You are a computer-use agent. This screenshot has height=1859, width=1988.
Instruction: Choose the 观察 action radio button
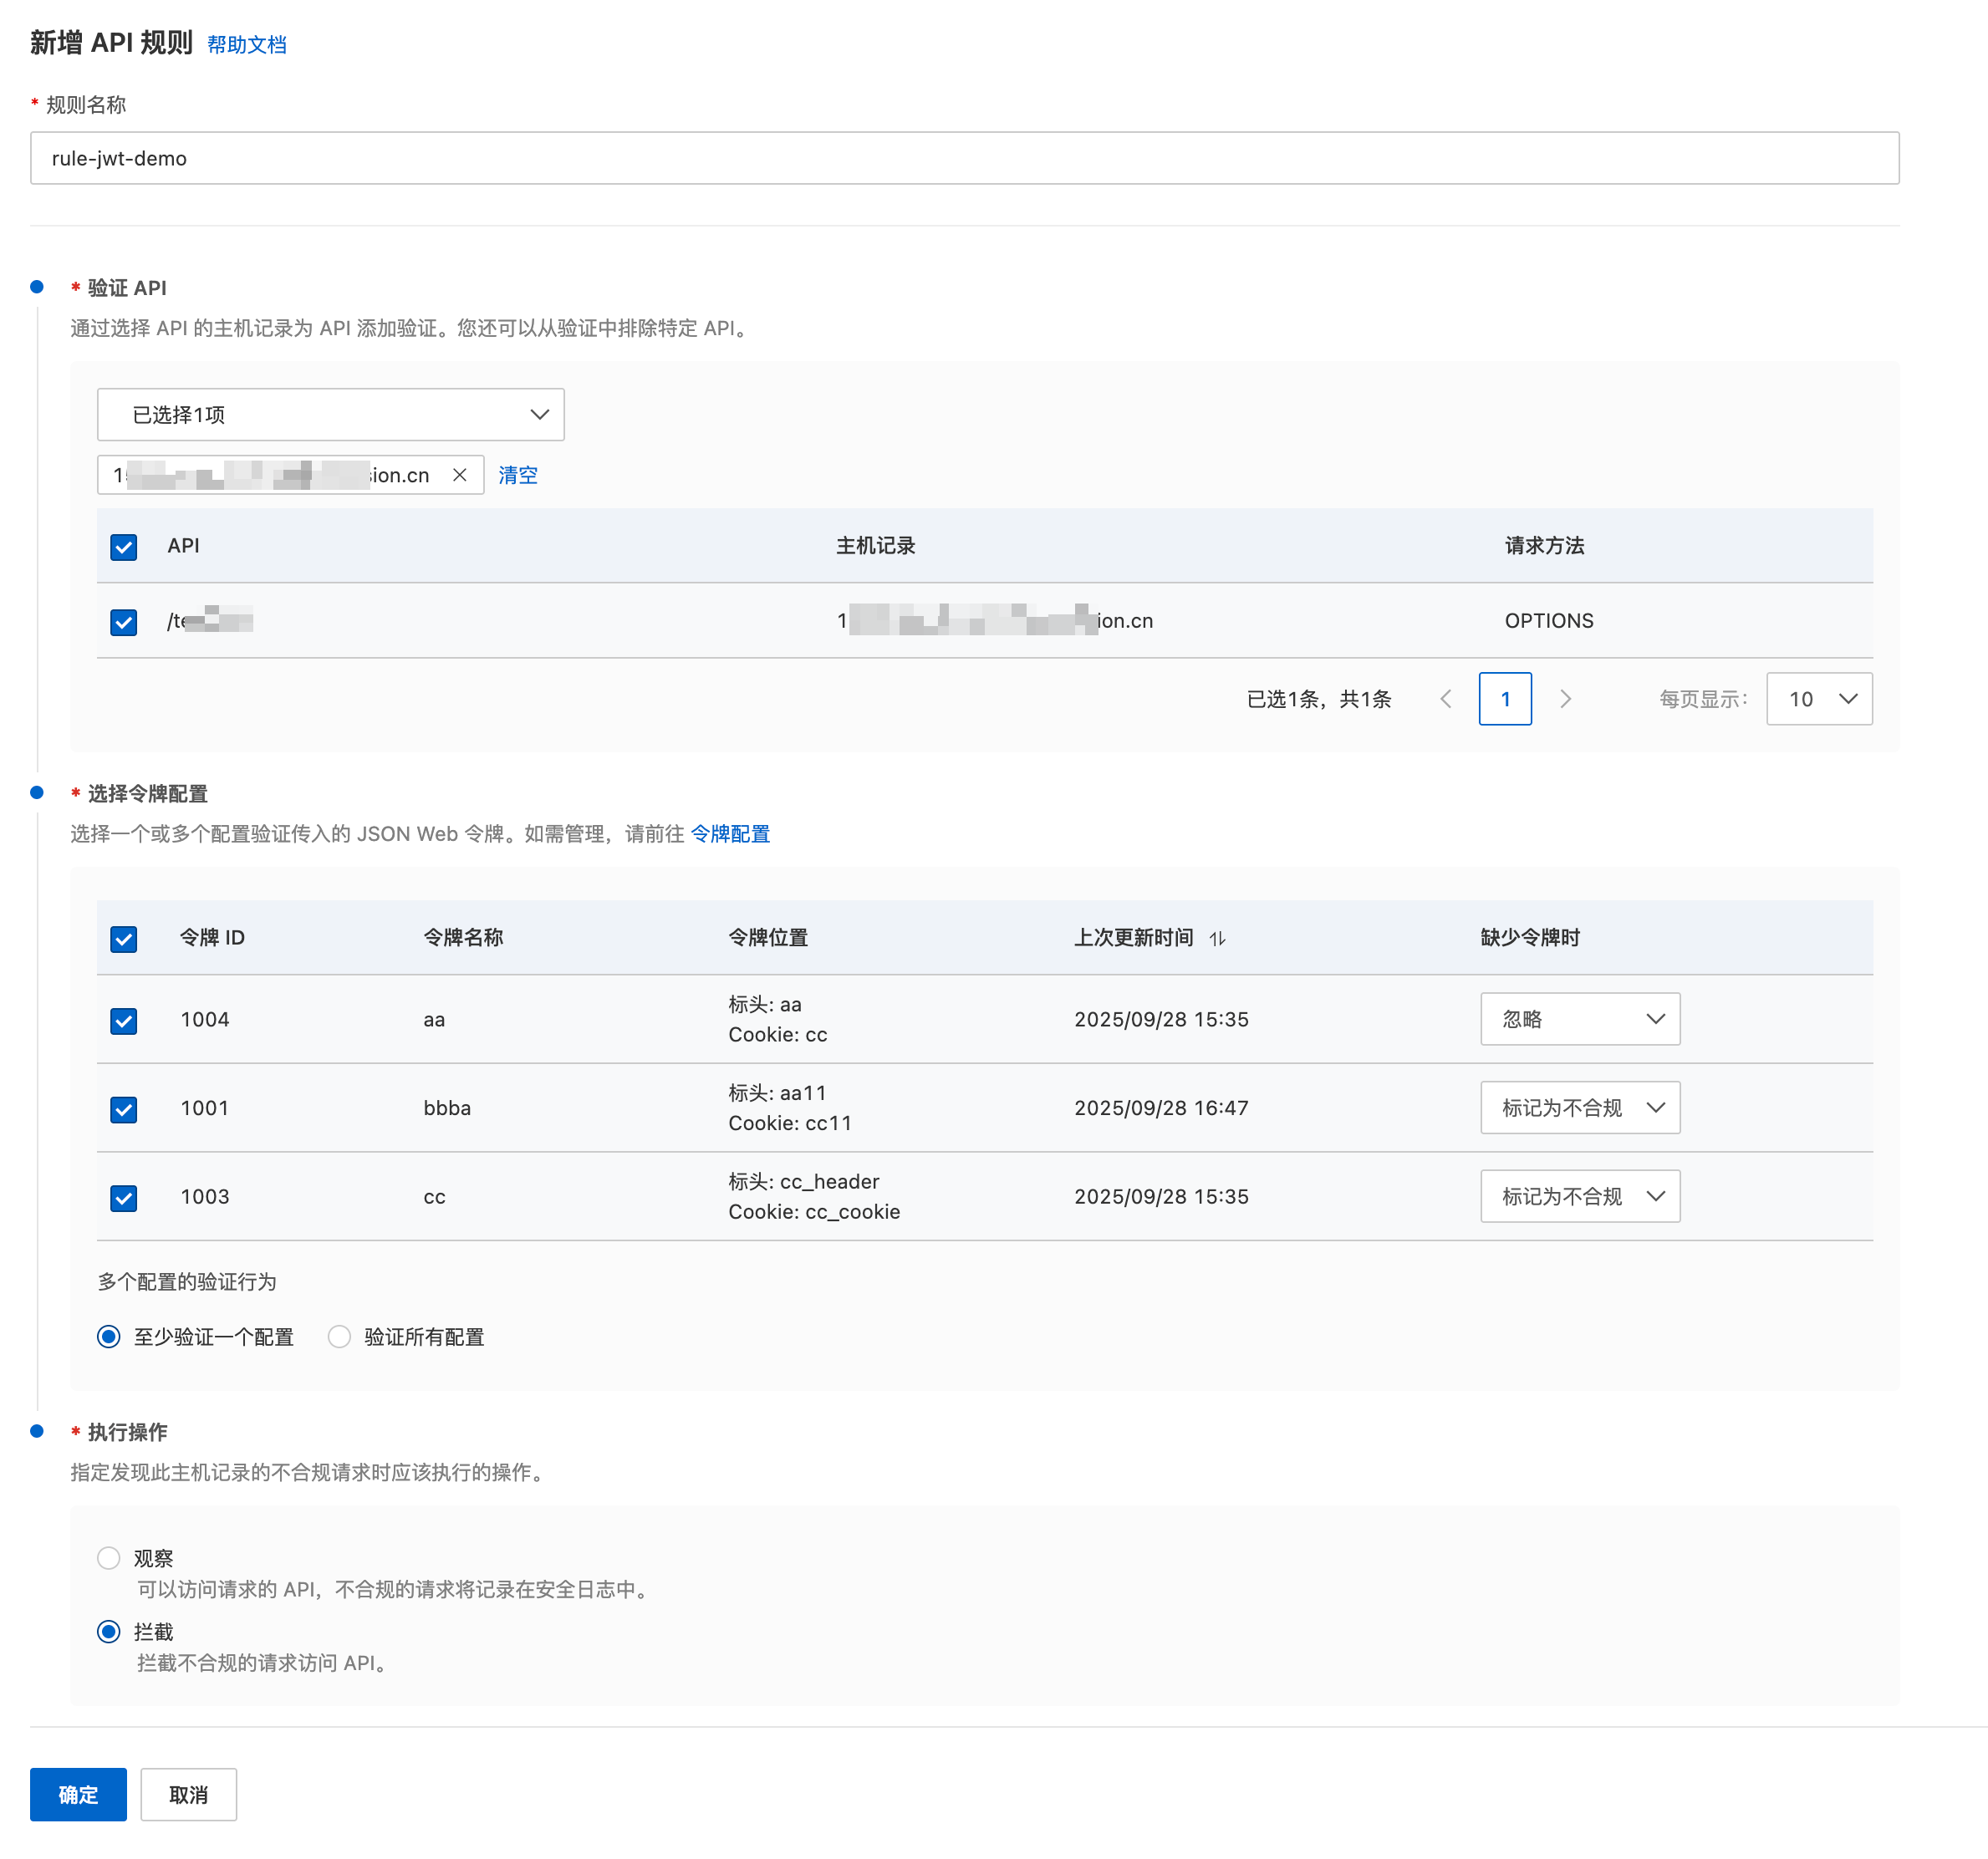click(x=109, y=1558)
